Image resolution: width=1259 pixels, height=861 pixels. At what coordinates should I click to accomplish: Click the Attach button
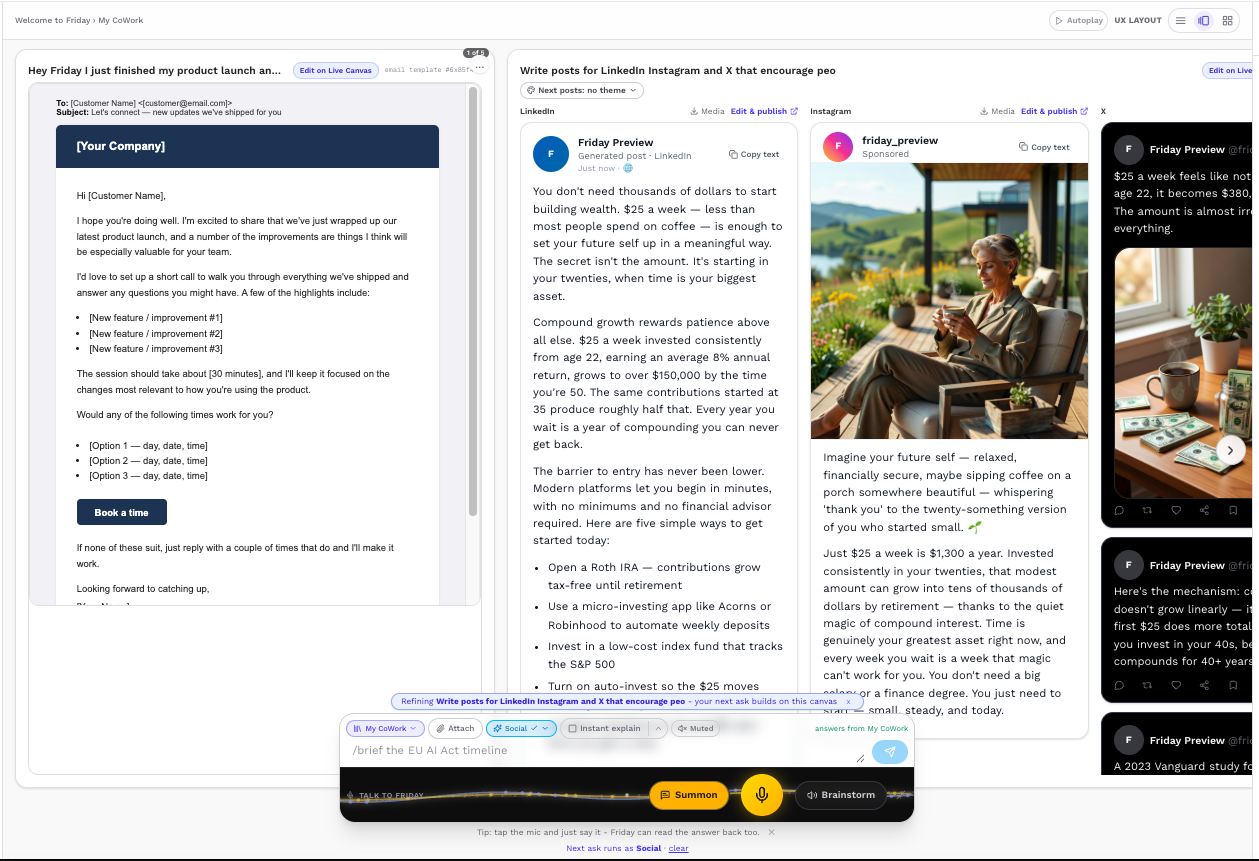455,728
